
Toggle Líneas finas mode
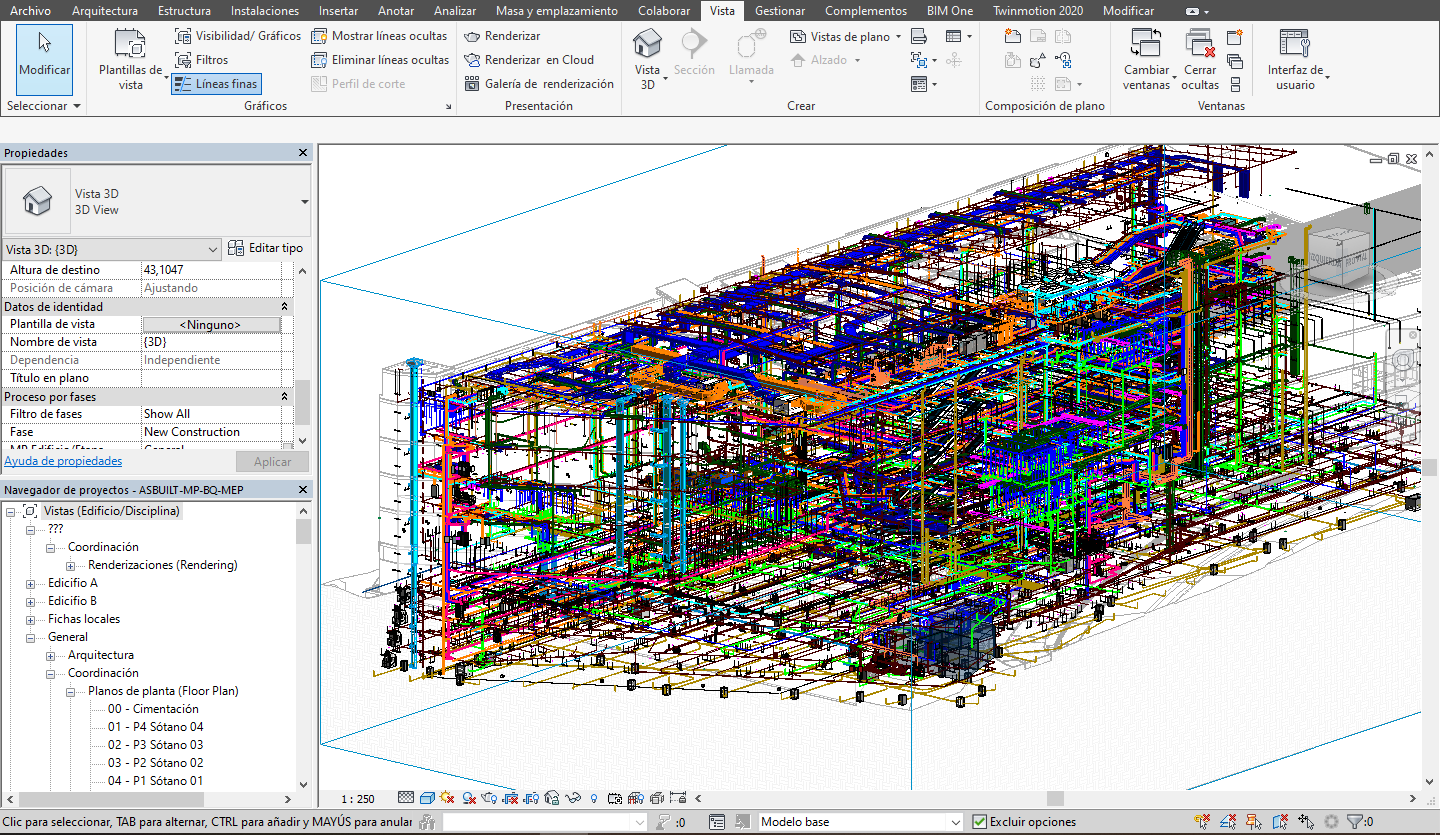pyautogui.click(x=216, y=83)
